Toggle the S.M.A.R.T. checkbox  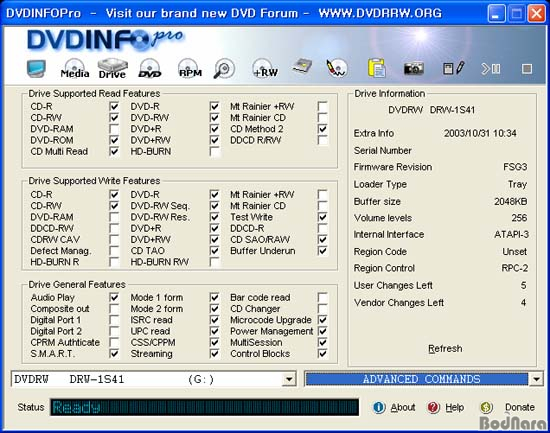pos(114,353)
